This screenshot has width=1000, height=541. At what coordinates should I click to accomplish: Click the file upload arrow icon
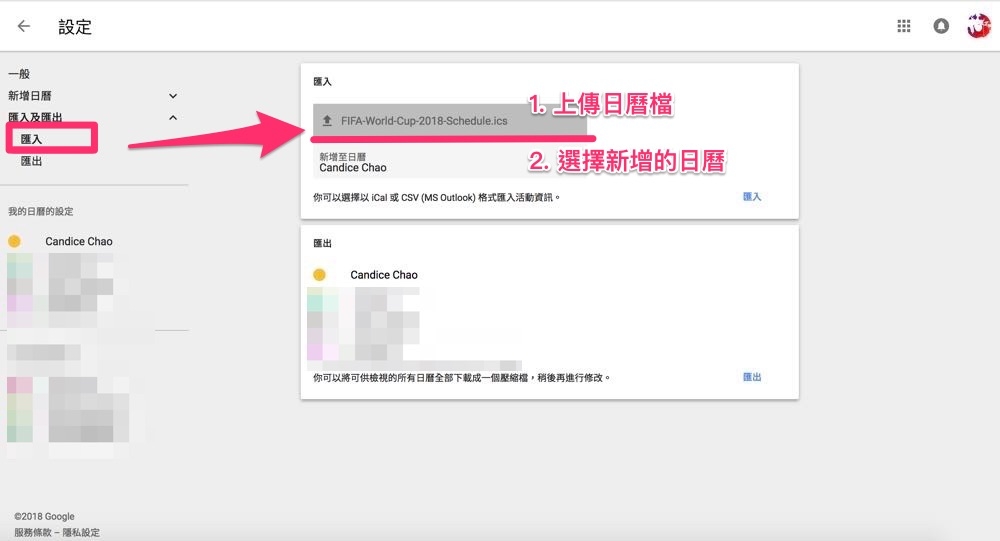tap(327, 121)
